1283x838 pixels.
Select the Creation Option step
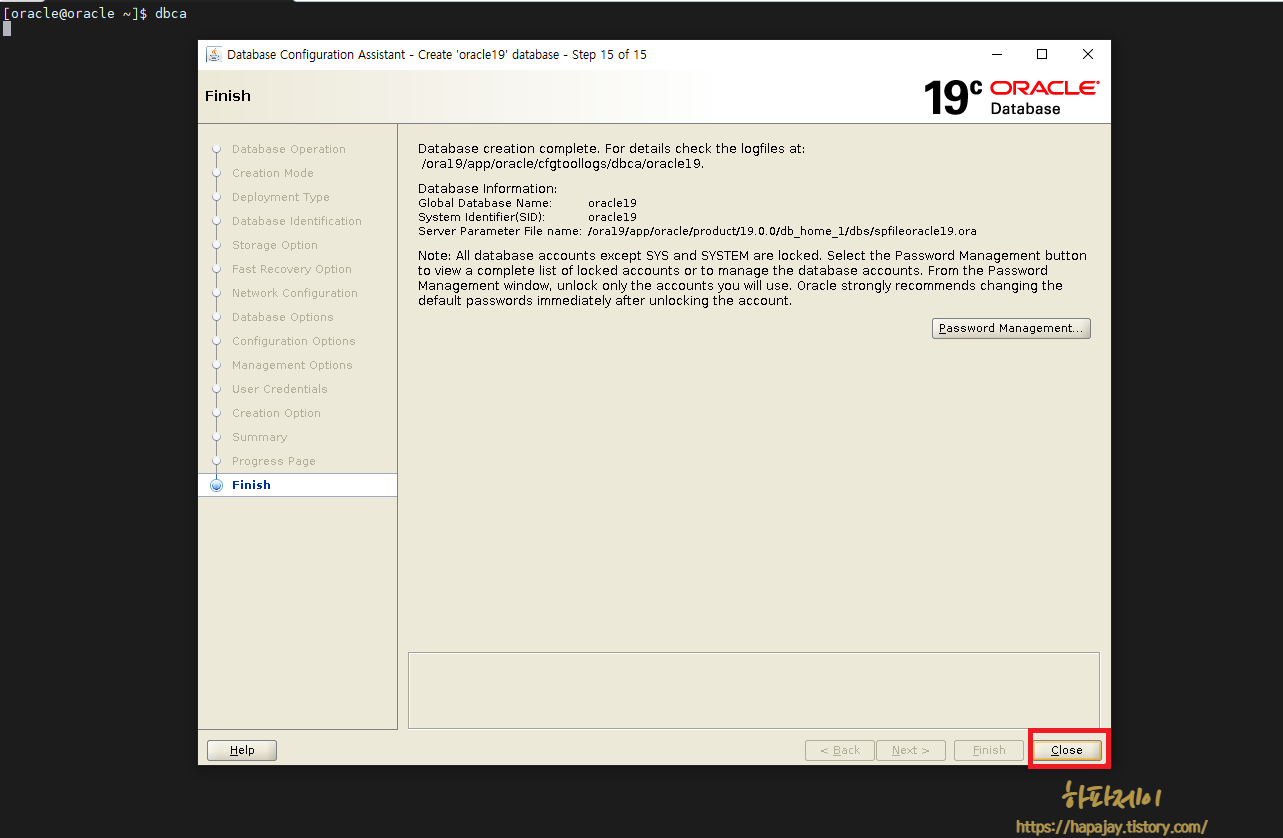(x=277, y=413)
